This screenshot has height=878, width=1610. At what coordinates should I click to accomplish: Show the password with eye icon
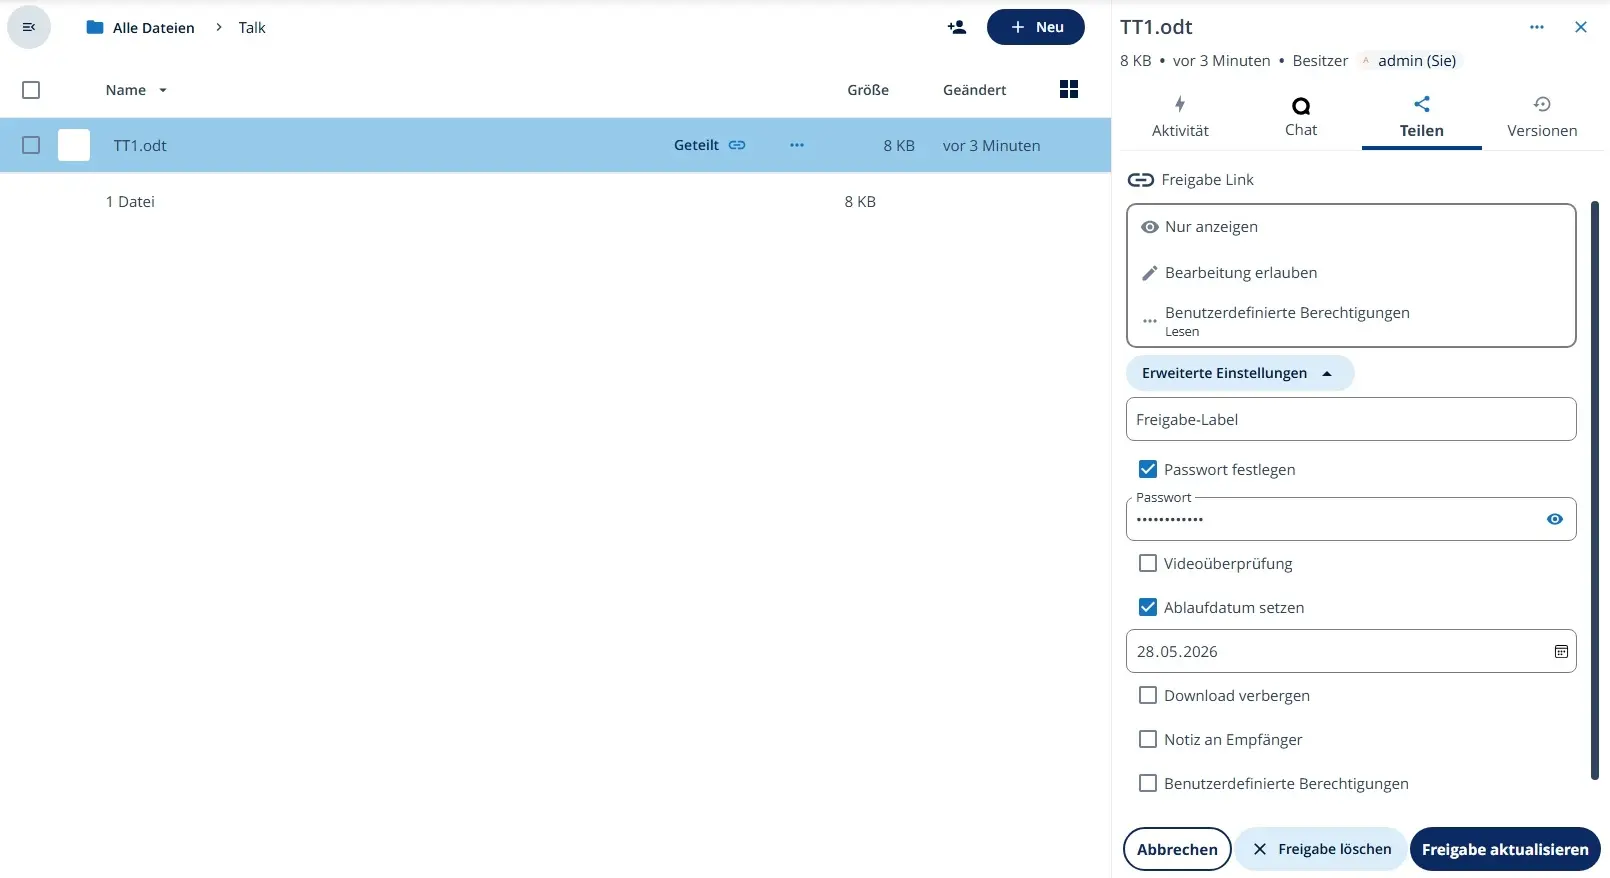tap(1555, 519)
